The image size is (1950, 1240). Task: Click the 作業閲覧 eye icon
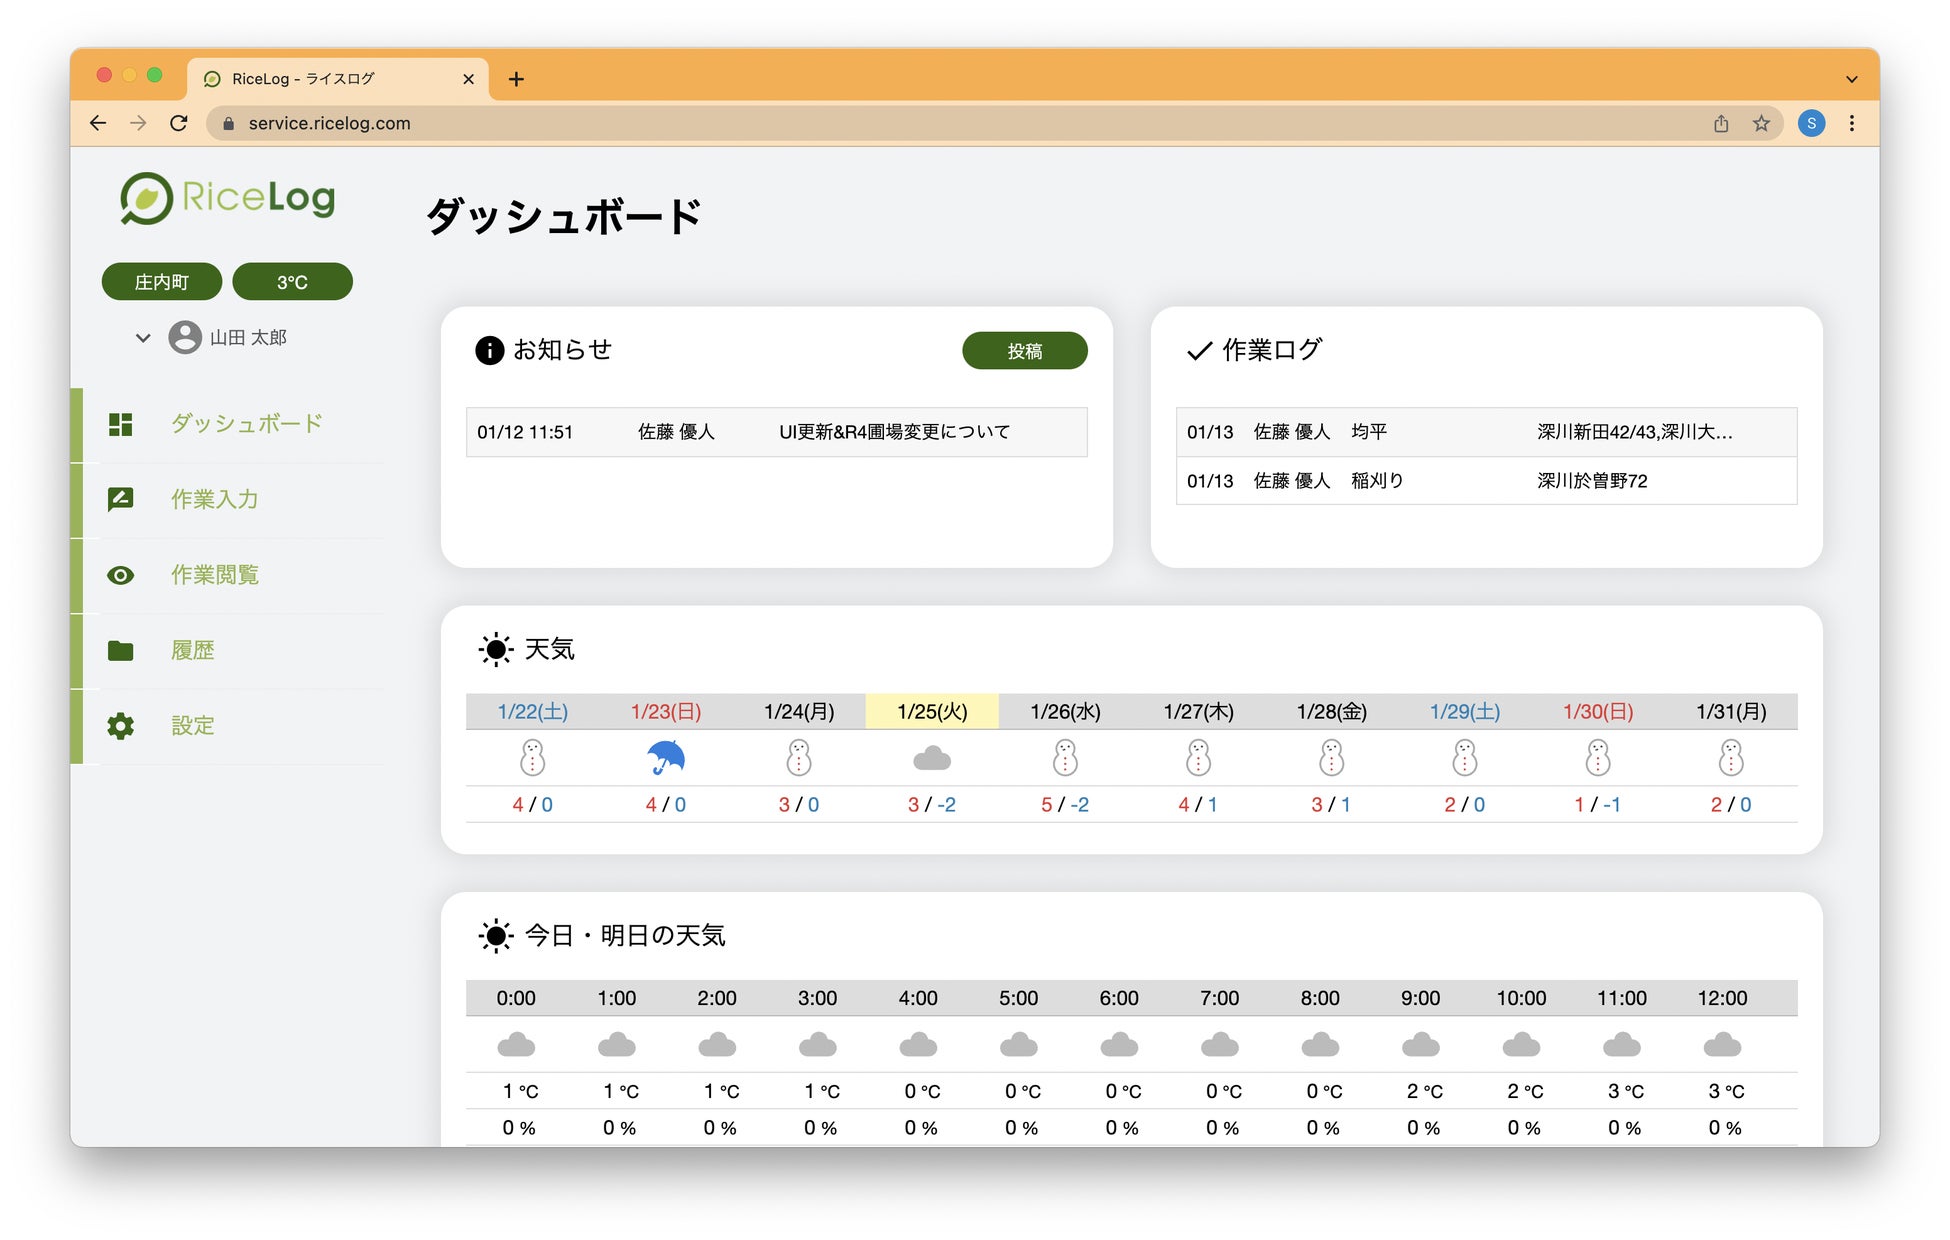click(121, 575)
